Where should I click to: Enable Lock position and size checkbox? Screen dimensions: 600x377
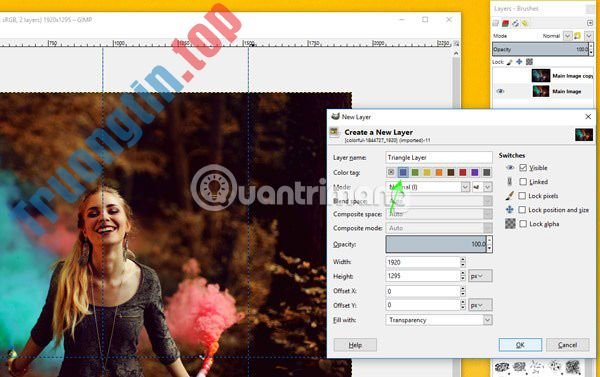(522, 210)
